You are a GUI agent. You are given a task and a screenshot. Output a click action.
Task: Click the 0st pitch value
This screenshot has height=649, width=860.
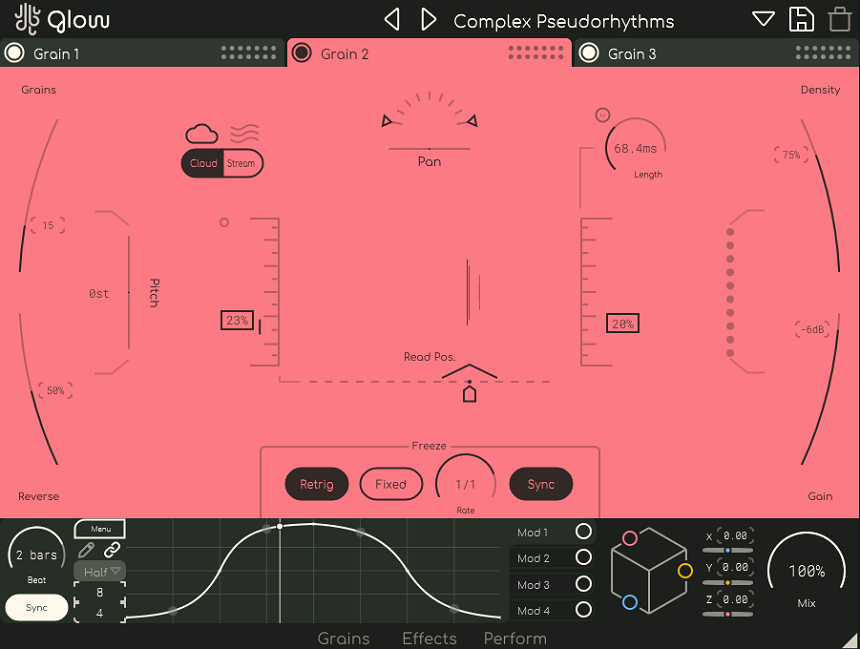(99, 294)
